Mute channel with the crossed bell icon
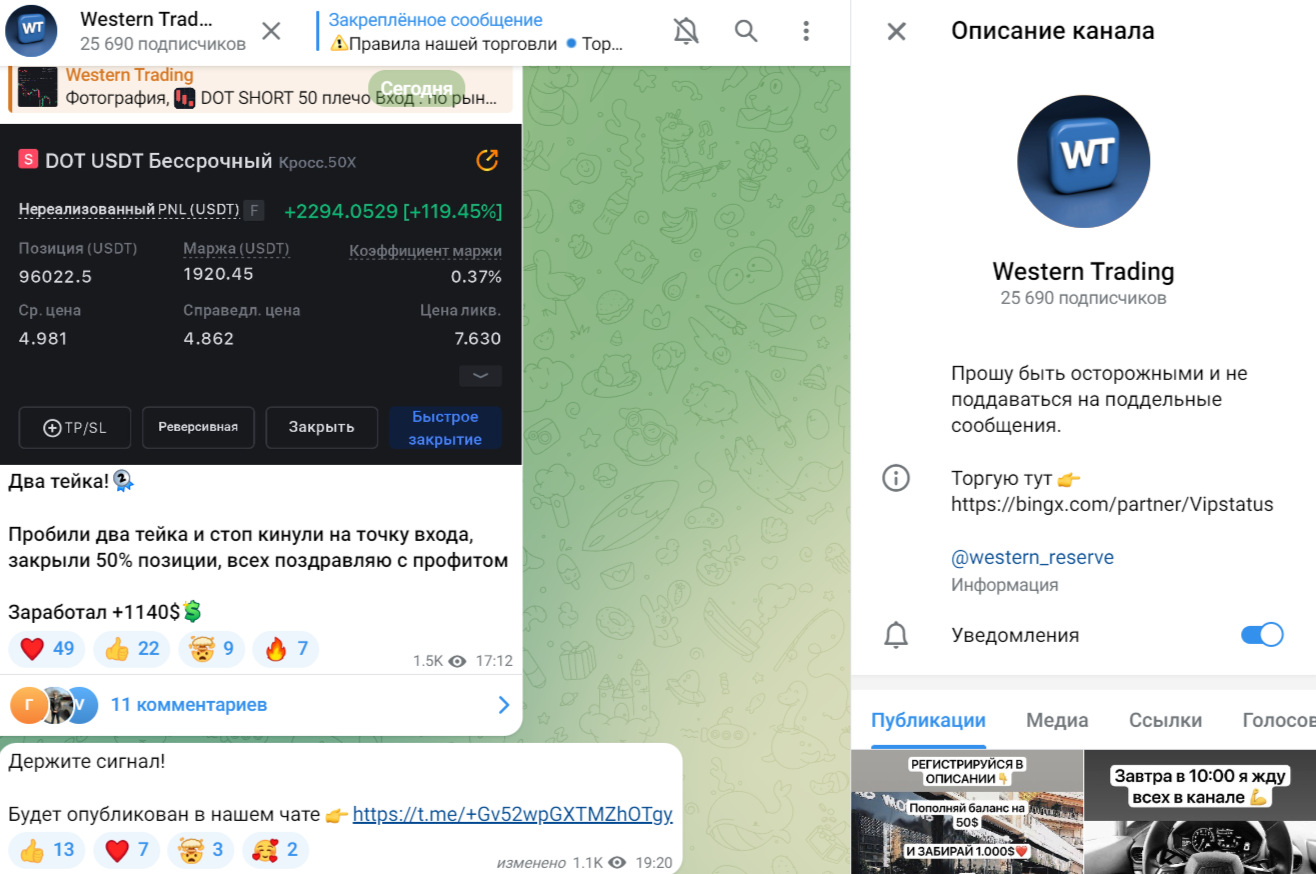 pos(686,31)
